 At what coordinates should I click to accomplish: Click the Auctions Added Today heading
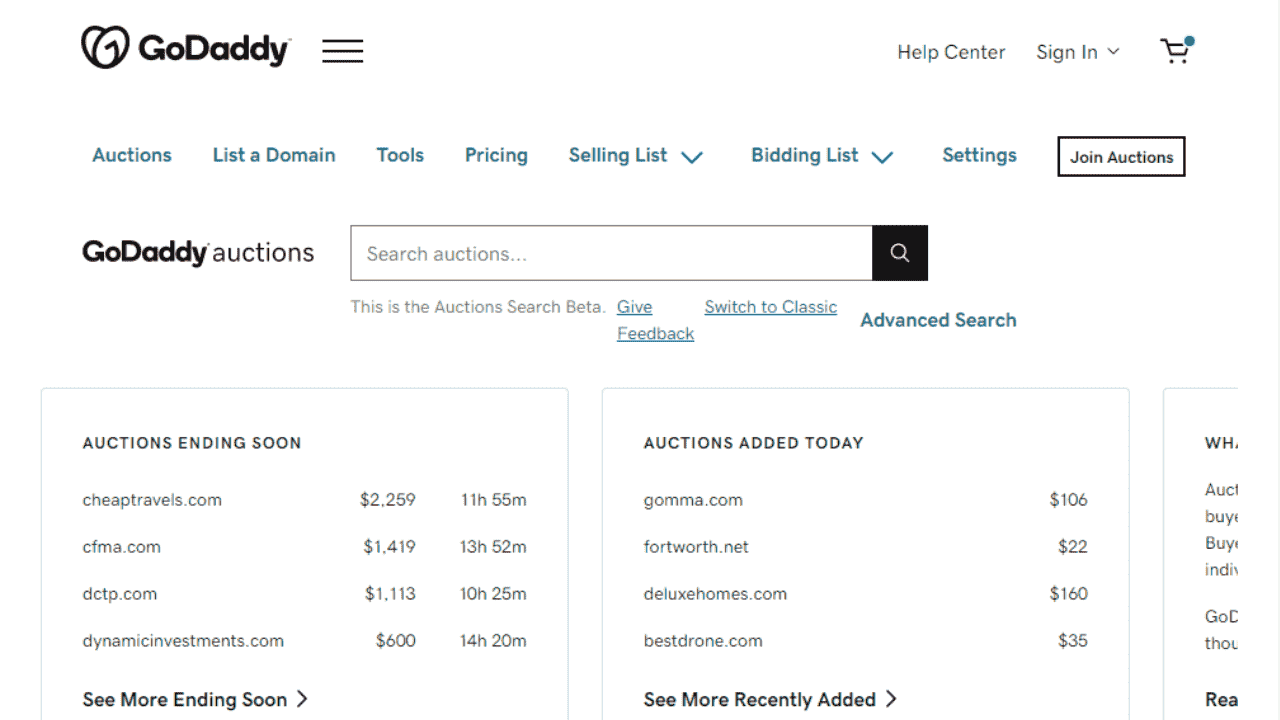tap(753, 443)
